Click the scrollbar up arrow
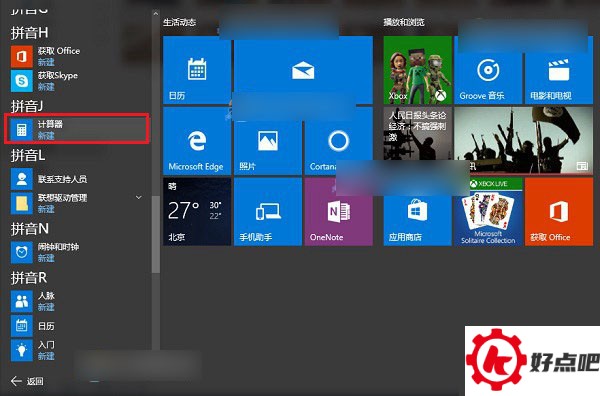Viewport: 600px width, 396px height. 155,13
